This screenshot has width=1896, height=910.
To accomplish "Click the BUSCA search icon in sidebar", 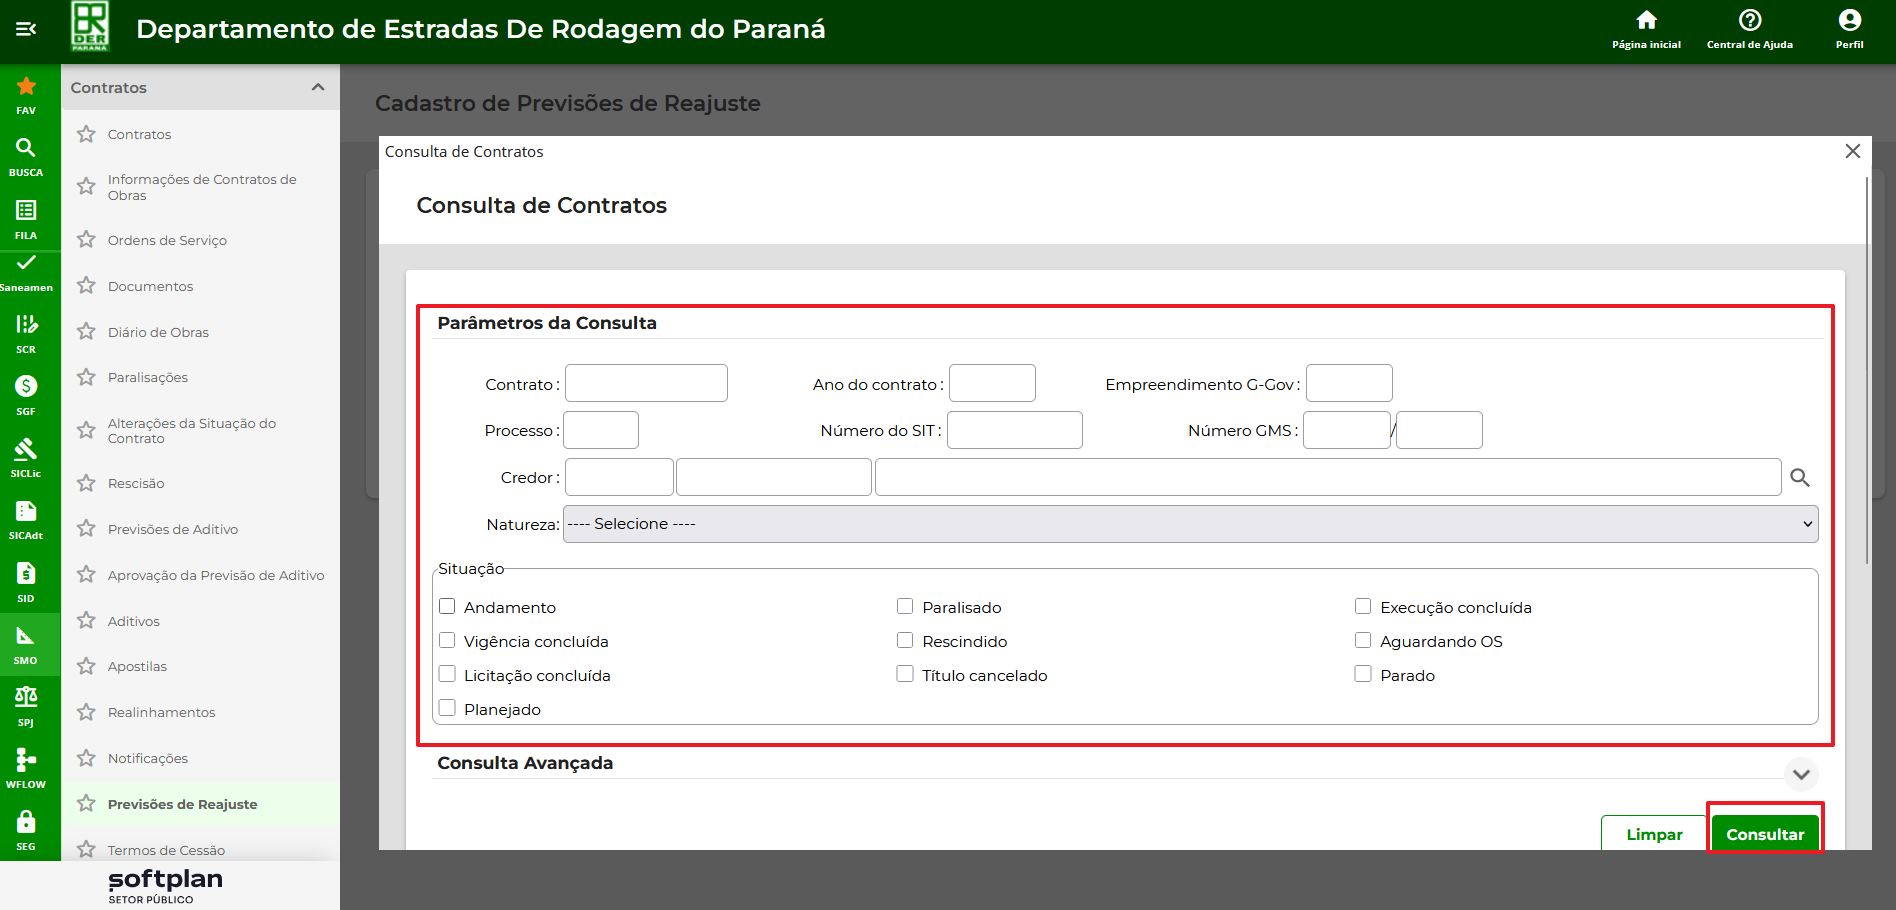I will tap(26, 148).
